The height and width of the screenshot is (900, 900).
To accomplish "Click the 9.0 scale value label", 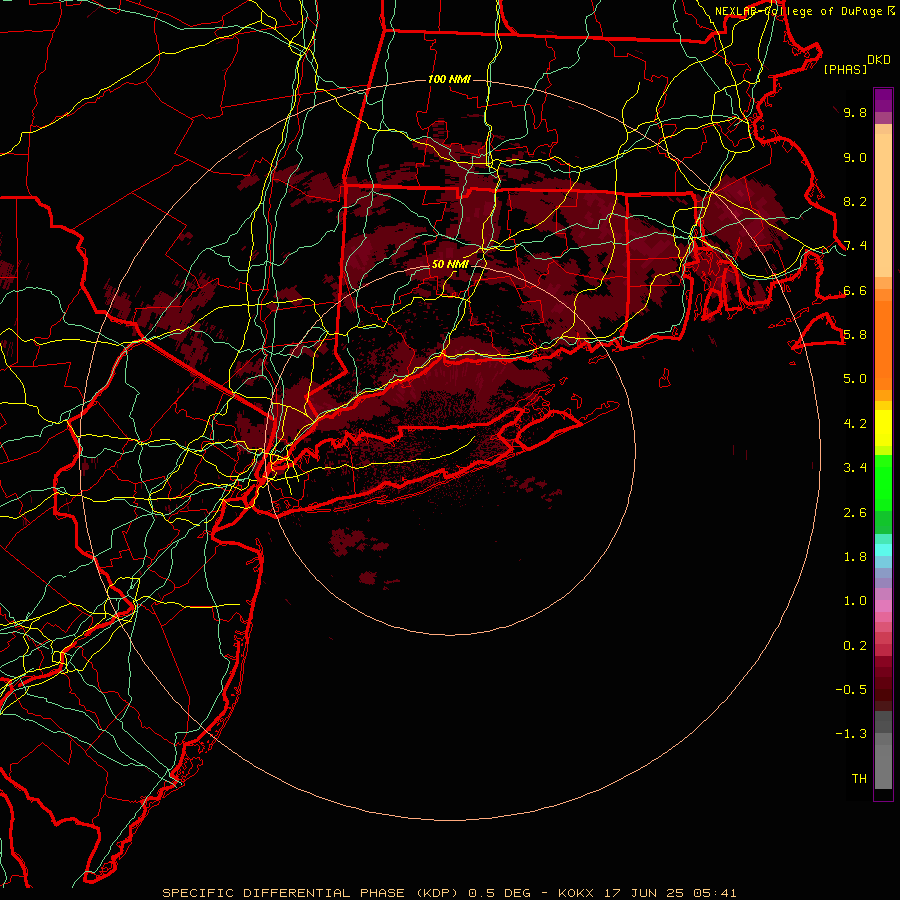I will point(855,157).
